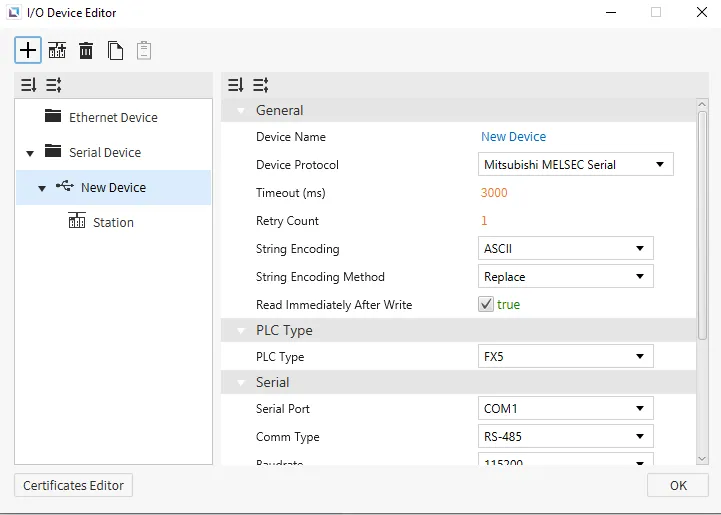
Task: Select Ethernet Device in the tree
Action: [x=112, y=118]
